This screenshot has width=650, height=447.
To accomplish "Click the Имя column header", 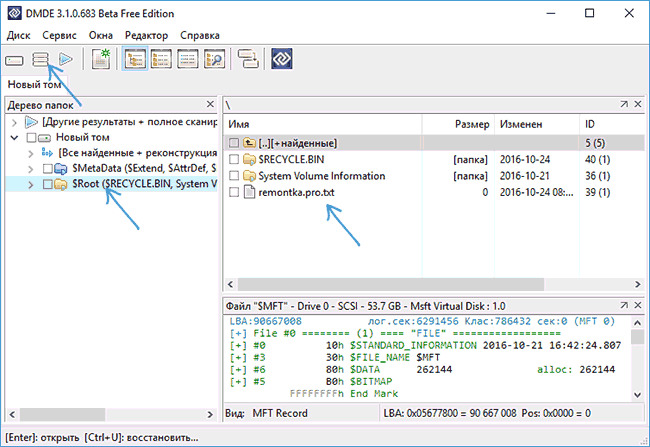I will coord(320,123).
